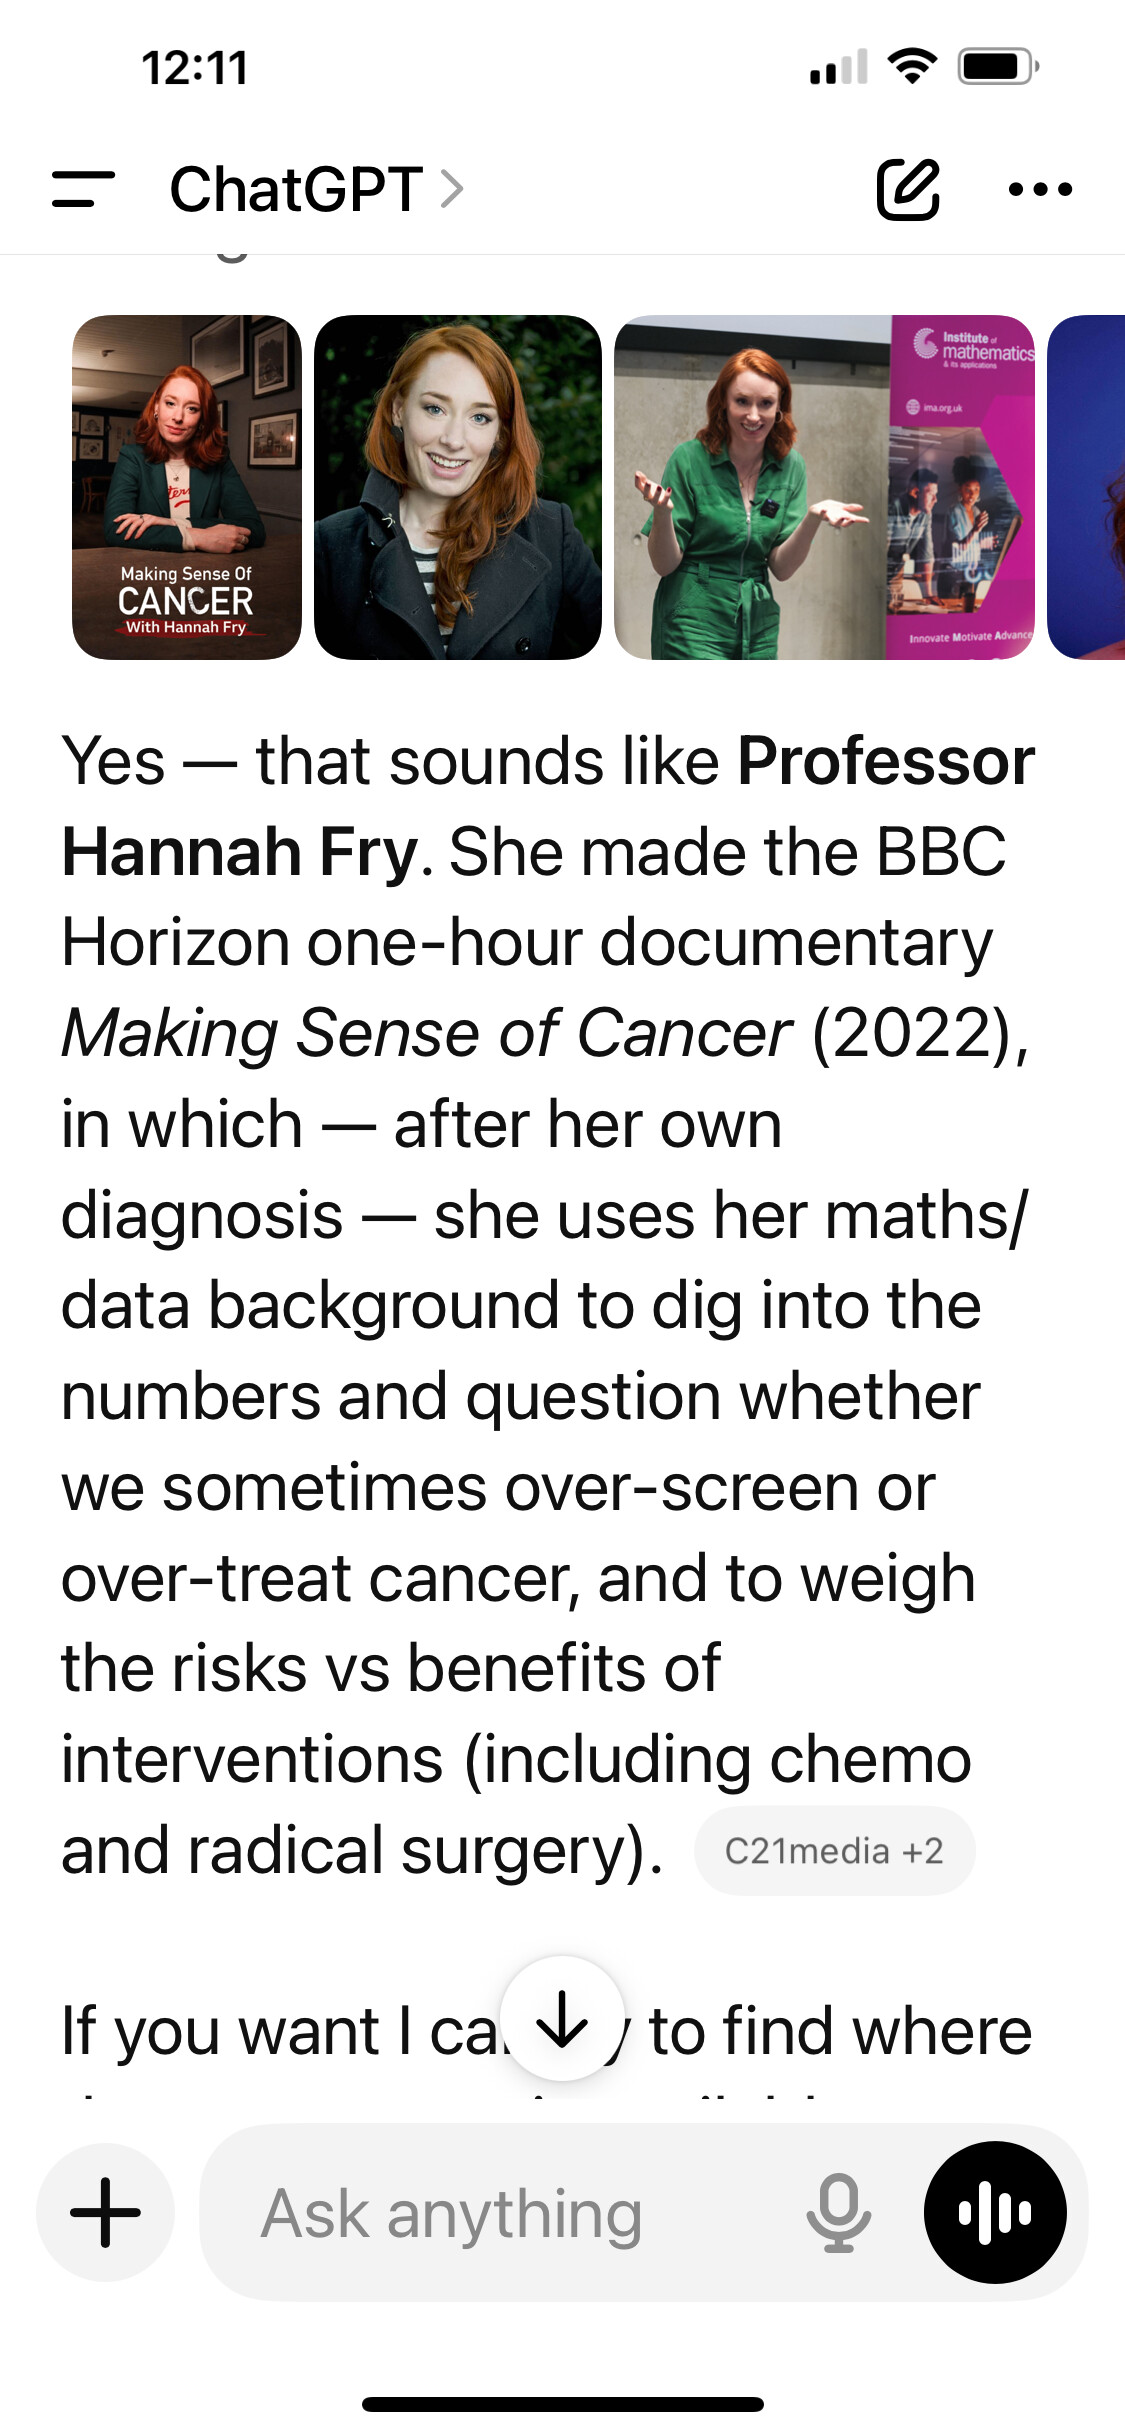Tap the Wi-Fi status icon
This screenshot has height=2436, width=1125.
pyautogui.click(x=912, y=67)
